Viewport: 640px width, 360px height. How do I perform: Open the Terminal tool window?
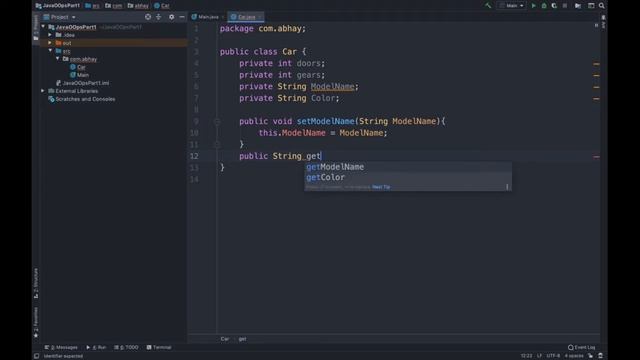point(159,347)
